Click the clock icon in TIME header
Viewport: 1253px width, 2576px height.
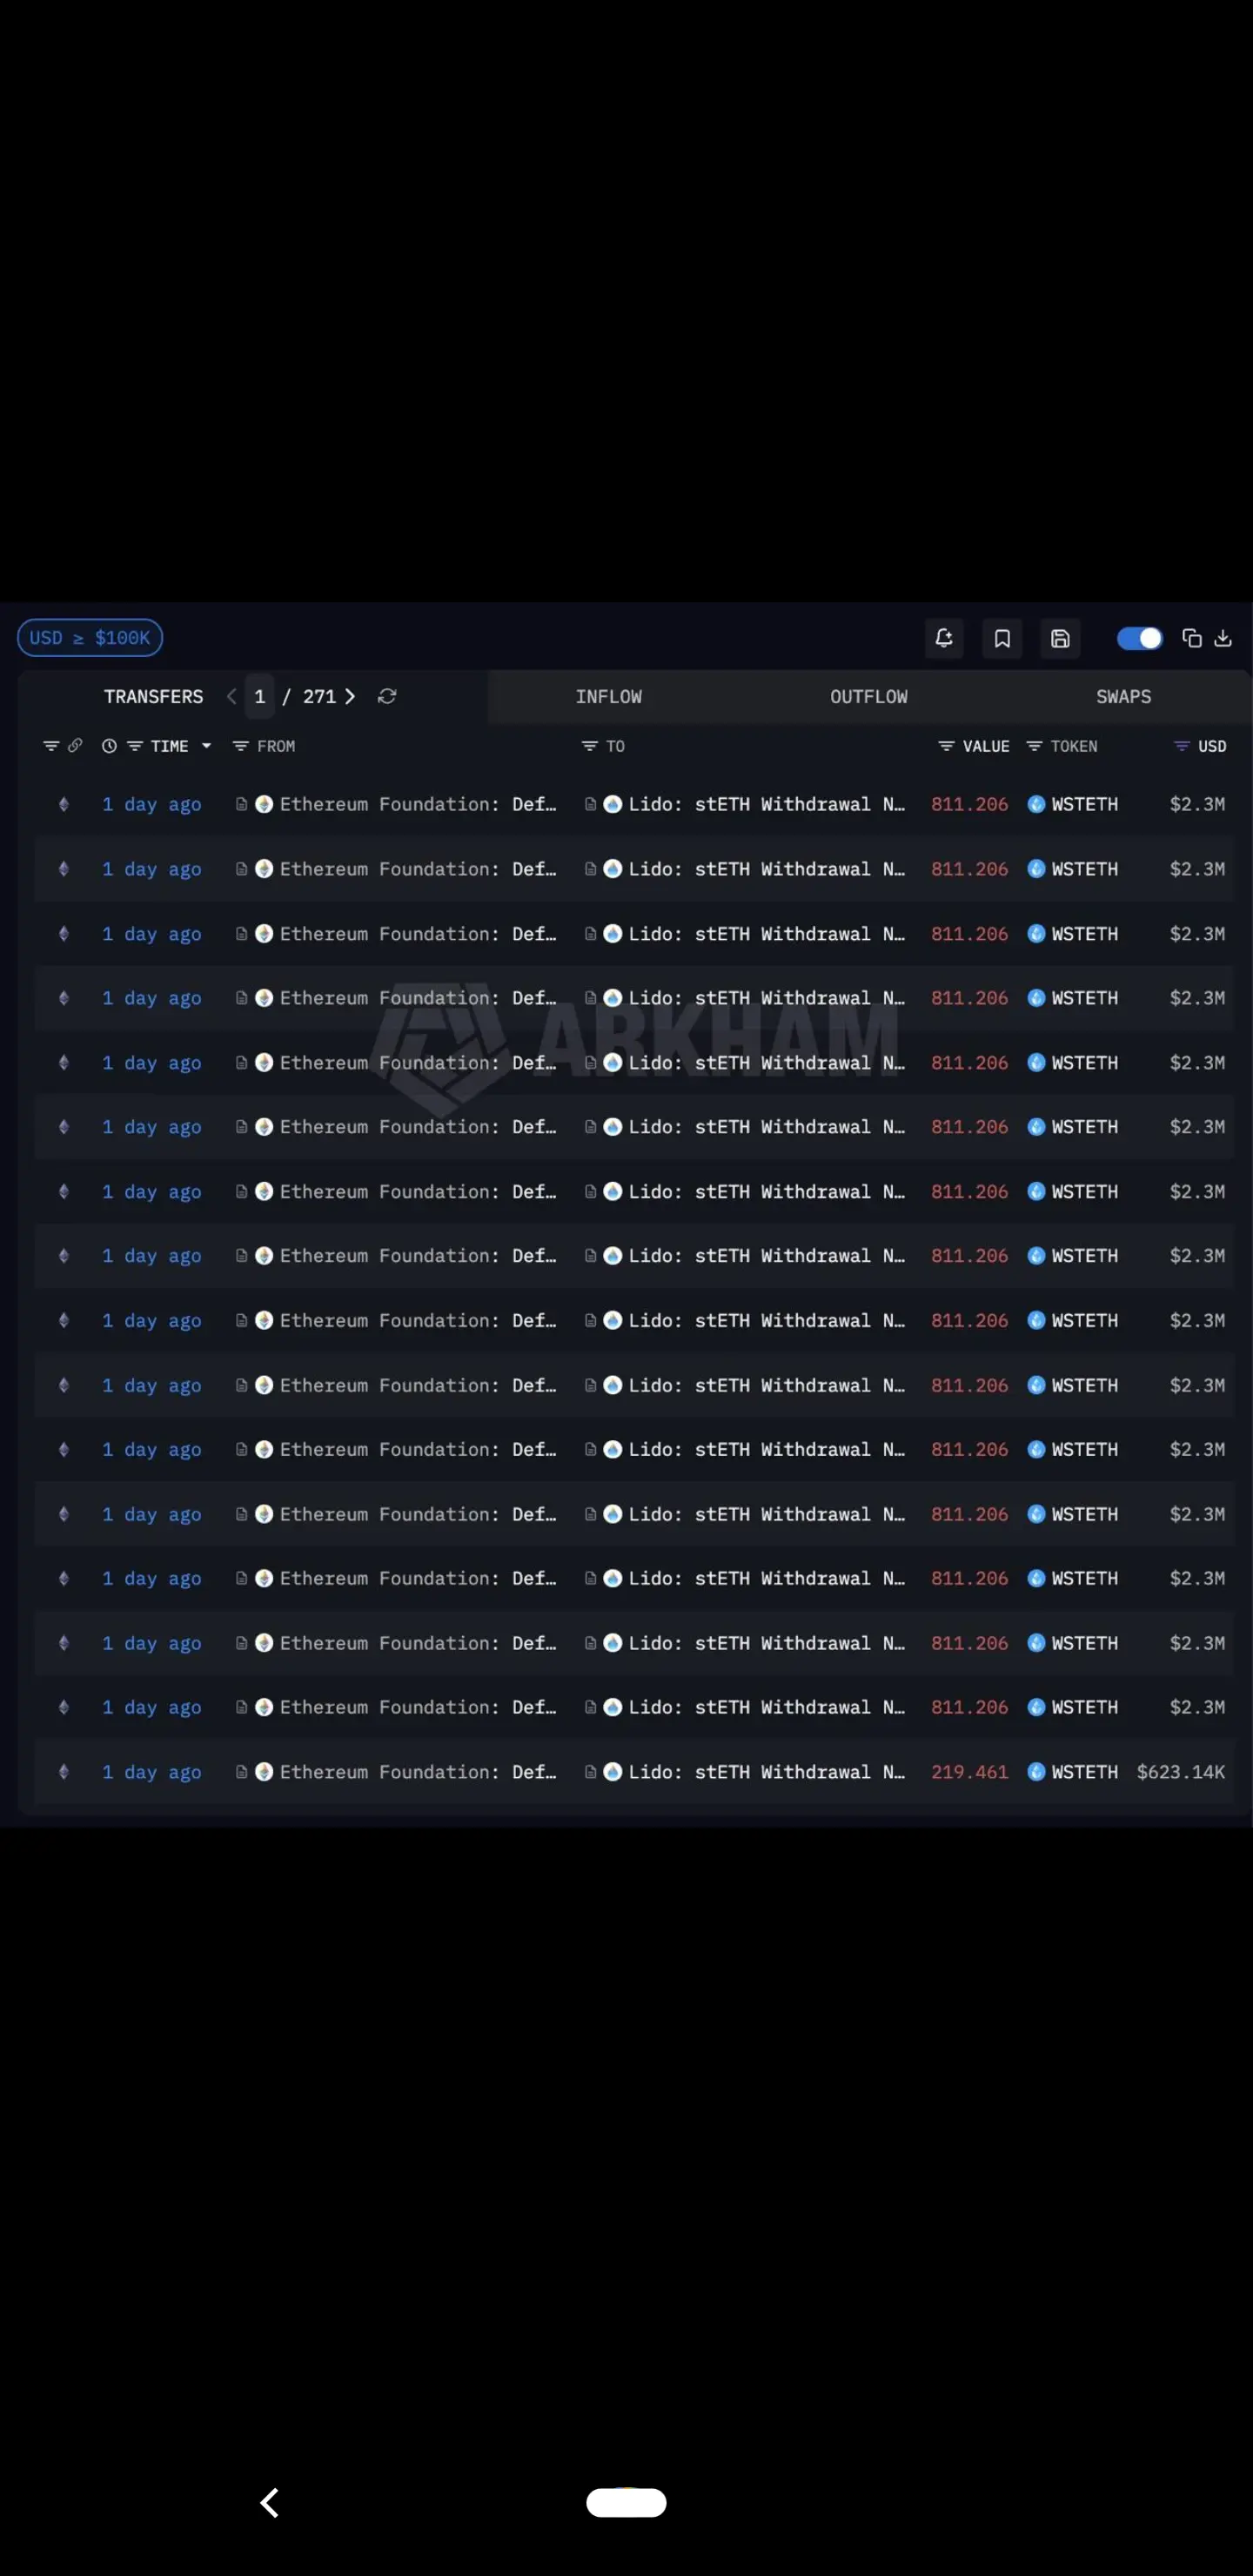click(x=109, y=746)
